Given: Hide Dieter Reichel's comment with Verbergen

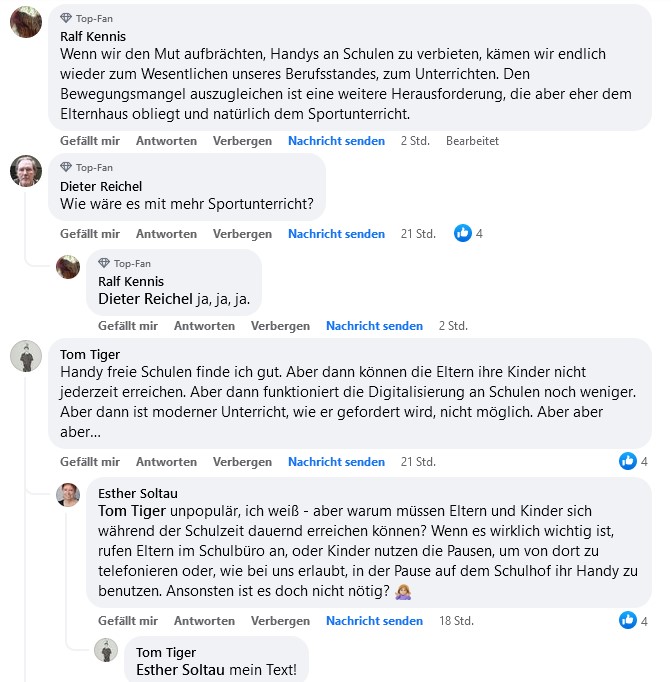Looking at the screenshot, I should click(242, 234).
